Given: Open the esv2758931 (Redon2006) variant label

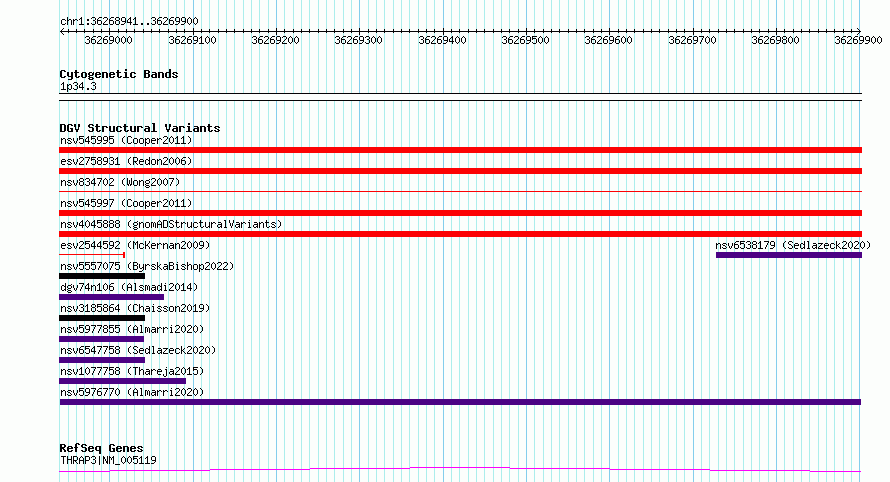Looking at the screenshot, I should [x=126, y=161].
